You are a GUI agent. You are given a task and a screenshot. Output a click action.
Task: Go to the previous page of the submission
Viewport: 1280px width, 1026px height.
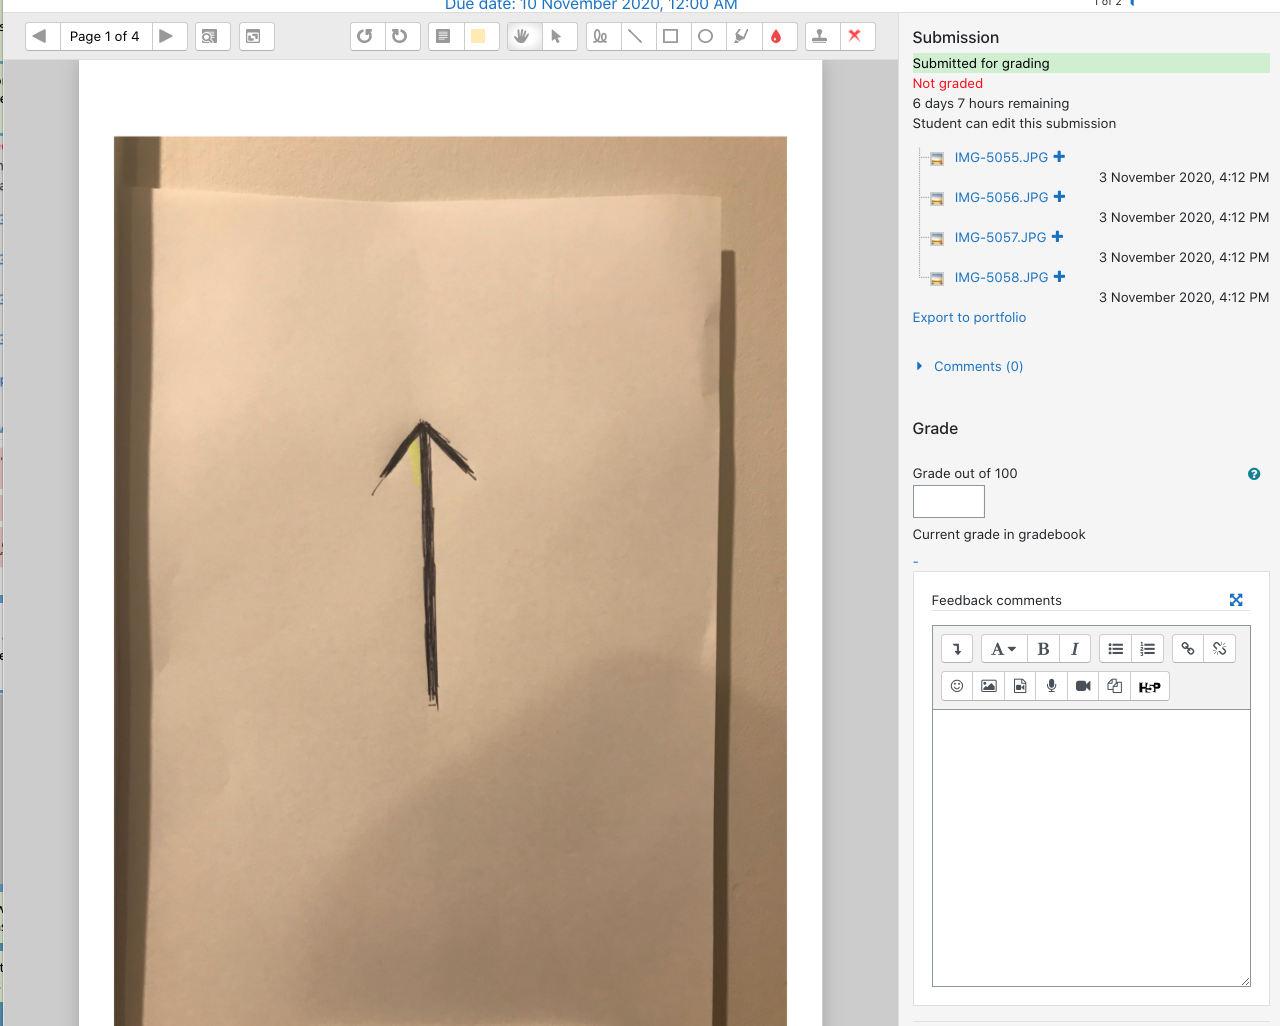[40, 36]
